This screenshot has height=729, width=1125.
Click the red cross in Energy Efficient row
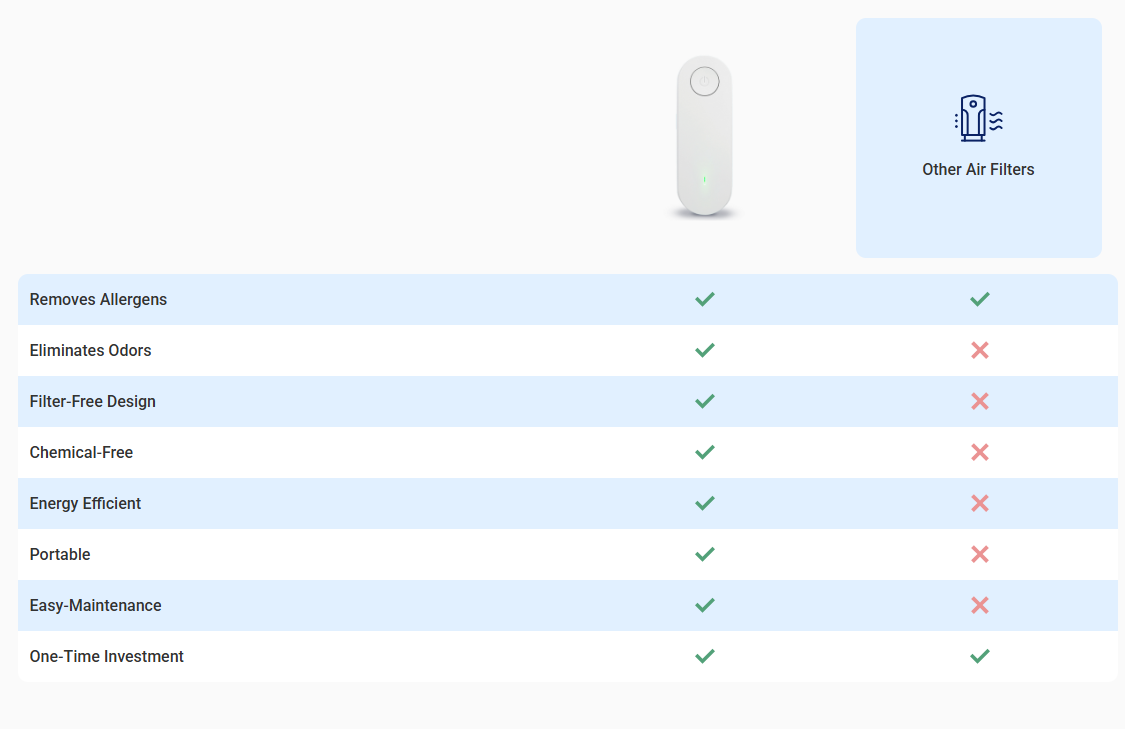pyautogui.click(x=979, y=503)
